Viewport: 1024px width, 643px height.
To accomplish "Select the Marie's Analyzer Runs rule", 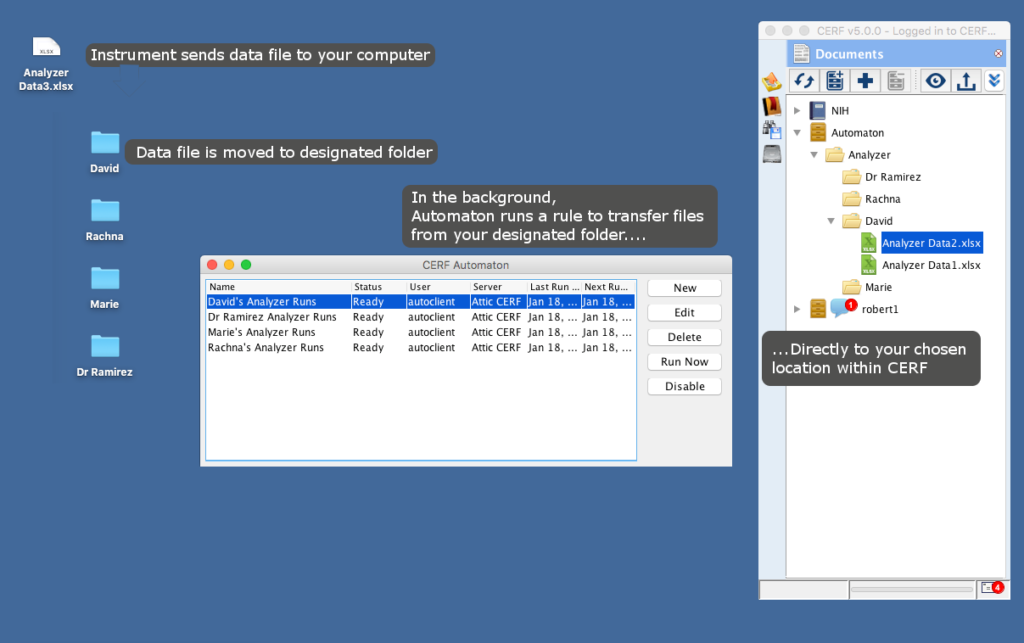I will 421,332.
